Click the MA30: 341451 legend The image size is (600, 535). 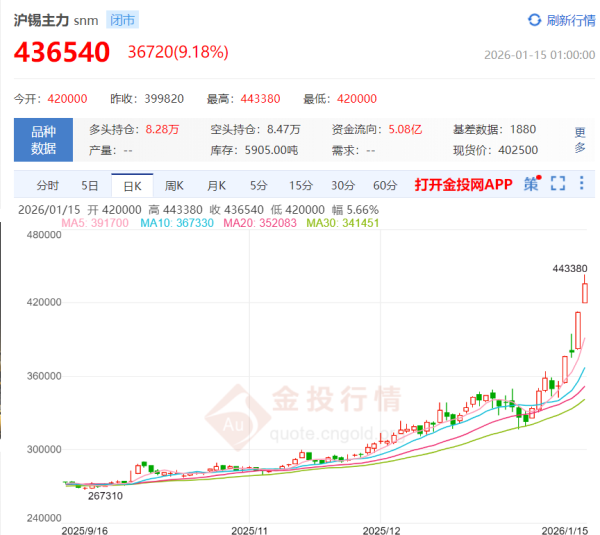pos(342,223)
